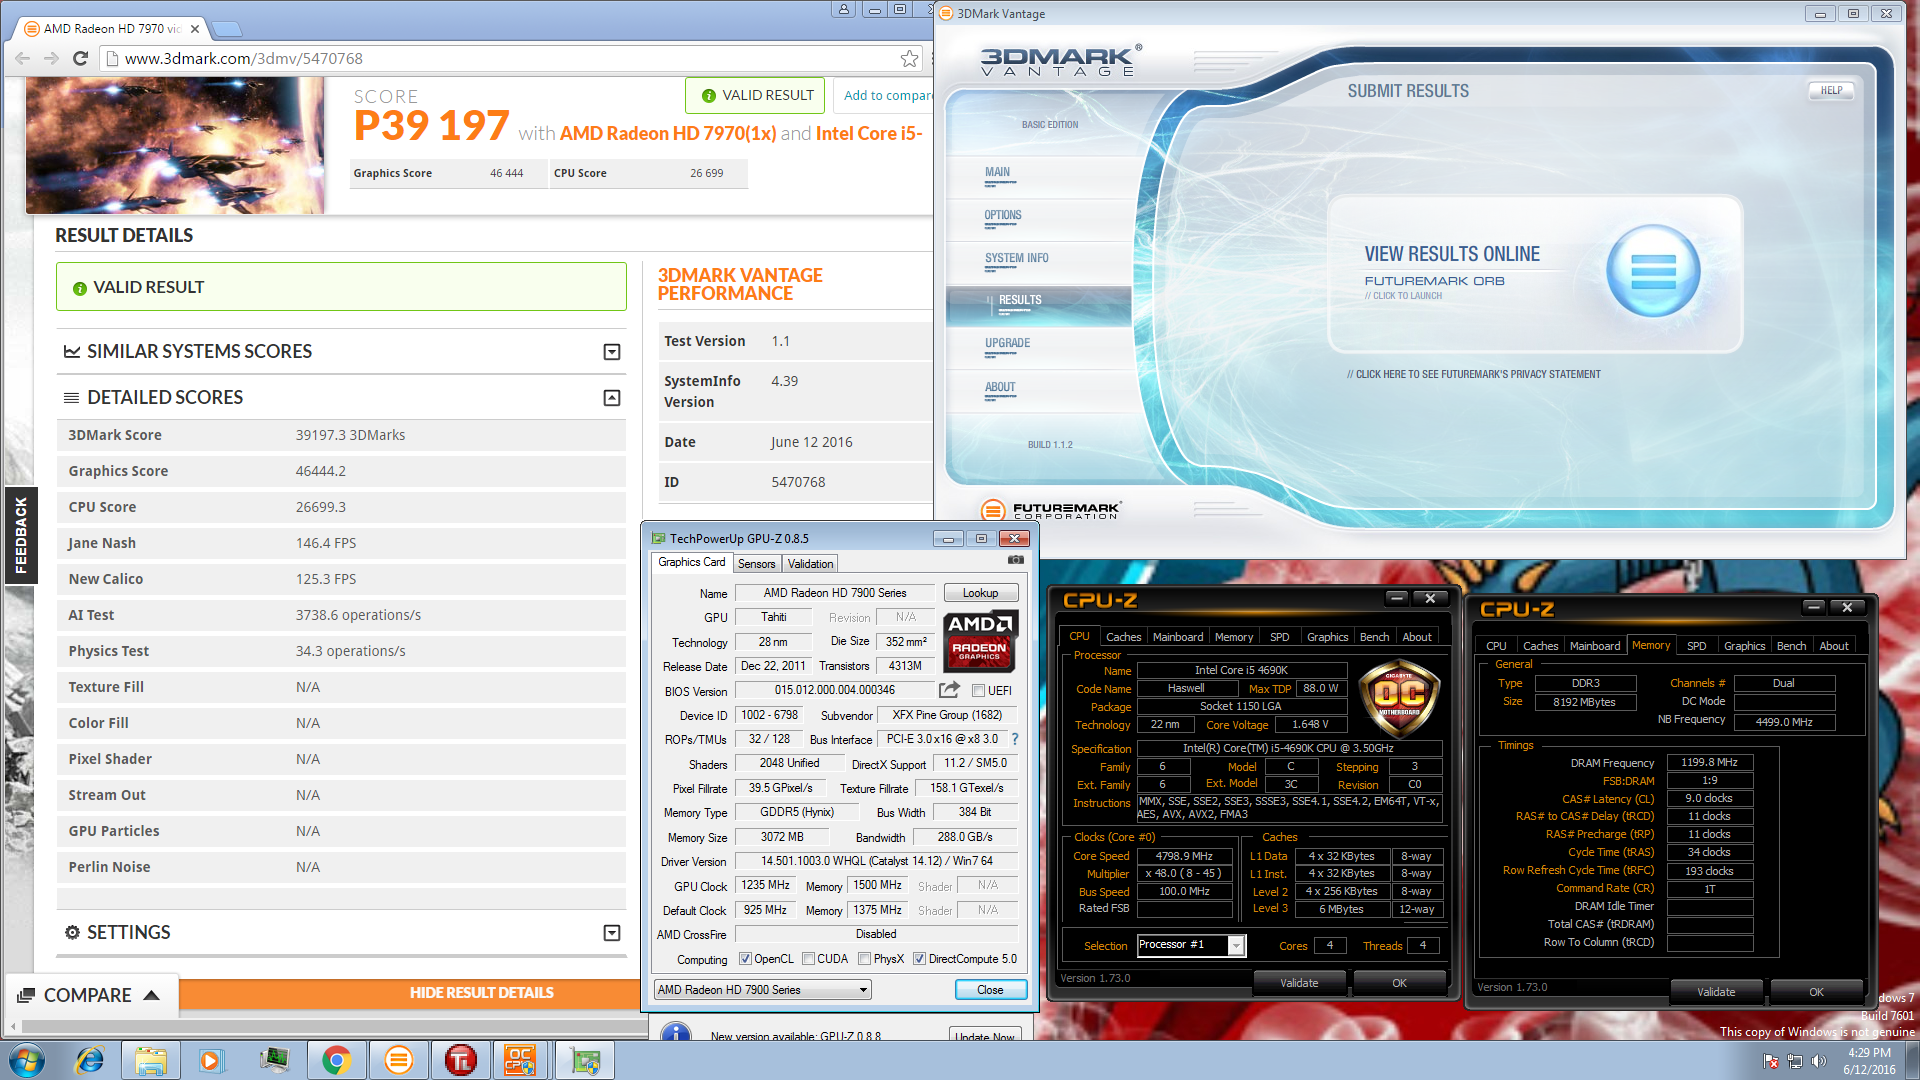Expand the Settings section
Image resolution: width=1920 pixels, height=1080 pixels.
[x=612, y=933]
